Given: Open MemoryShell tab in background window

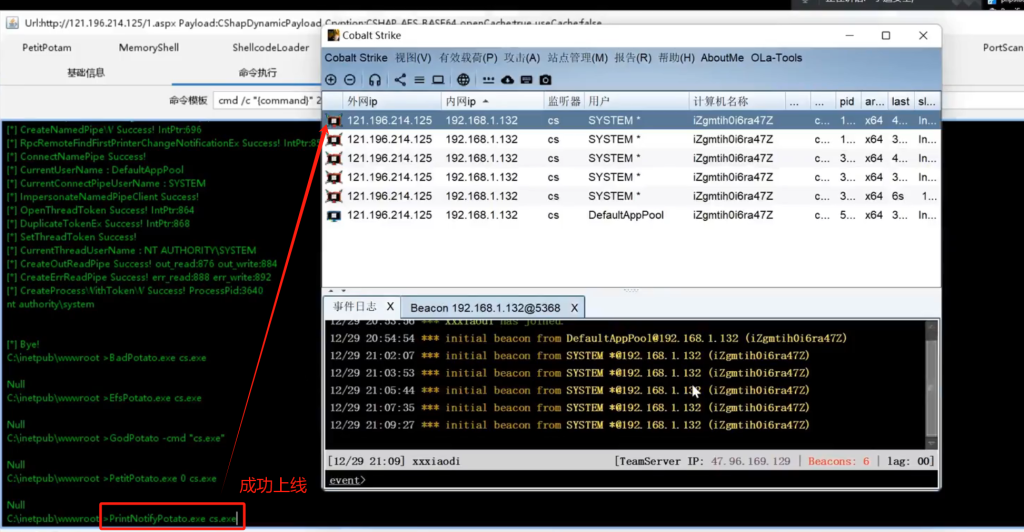Looking at the screenshot, I should coord(149,48).
